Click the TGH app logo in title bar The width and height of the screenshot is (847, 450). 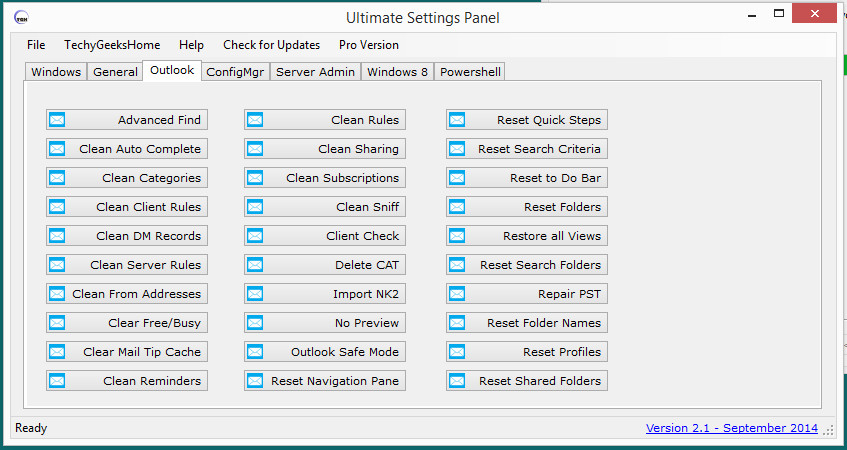tap(21, 17)
